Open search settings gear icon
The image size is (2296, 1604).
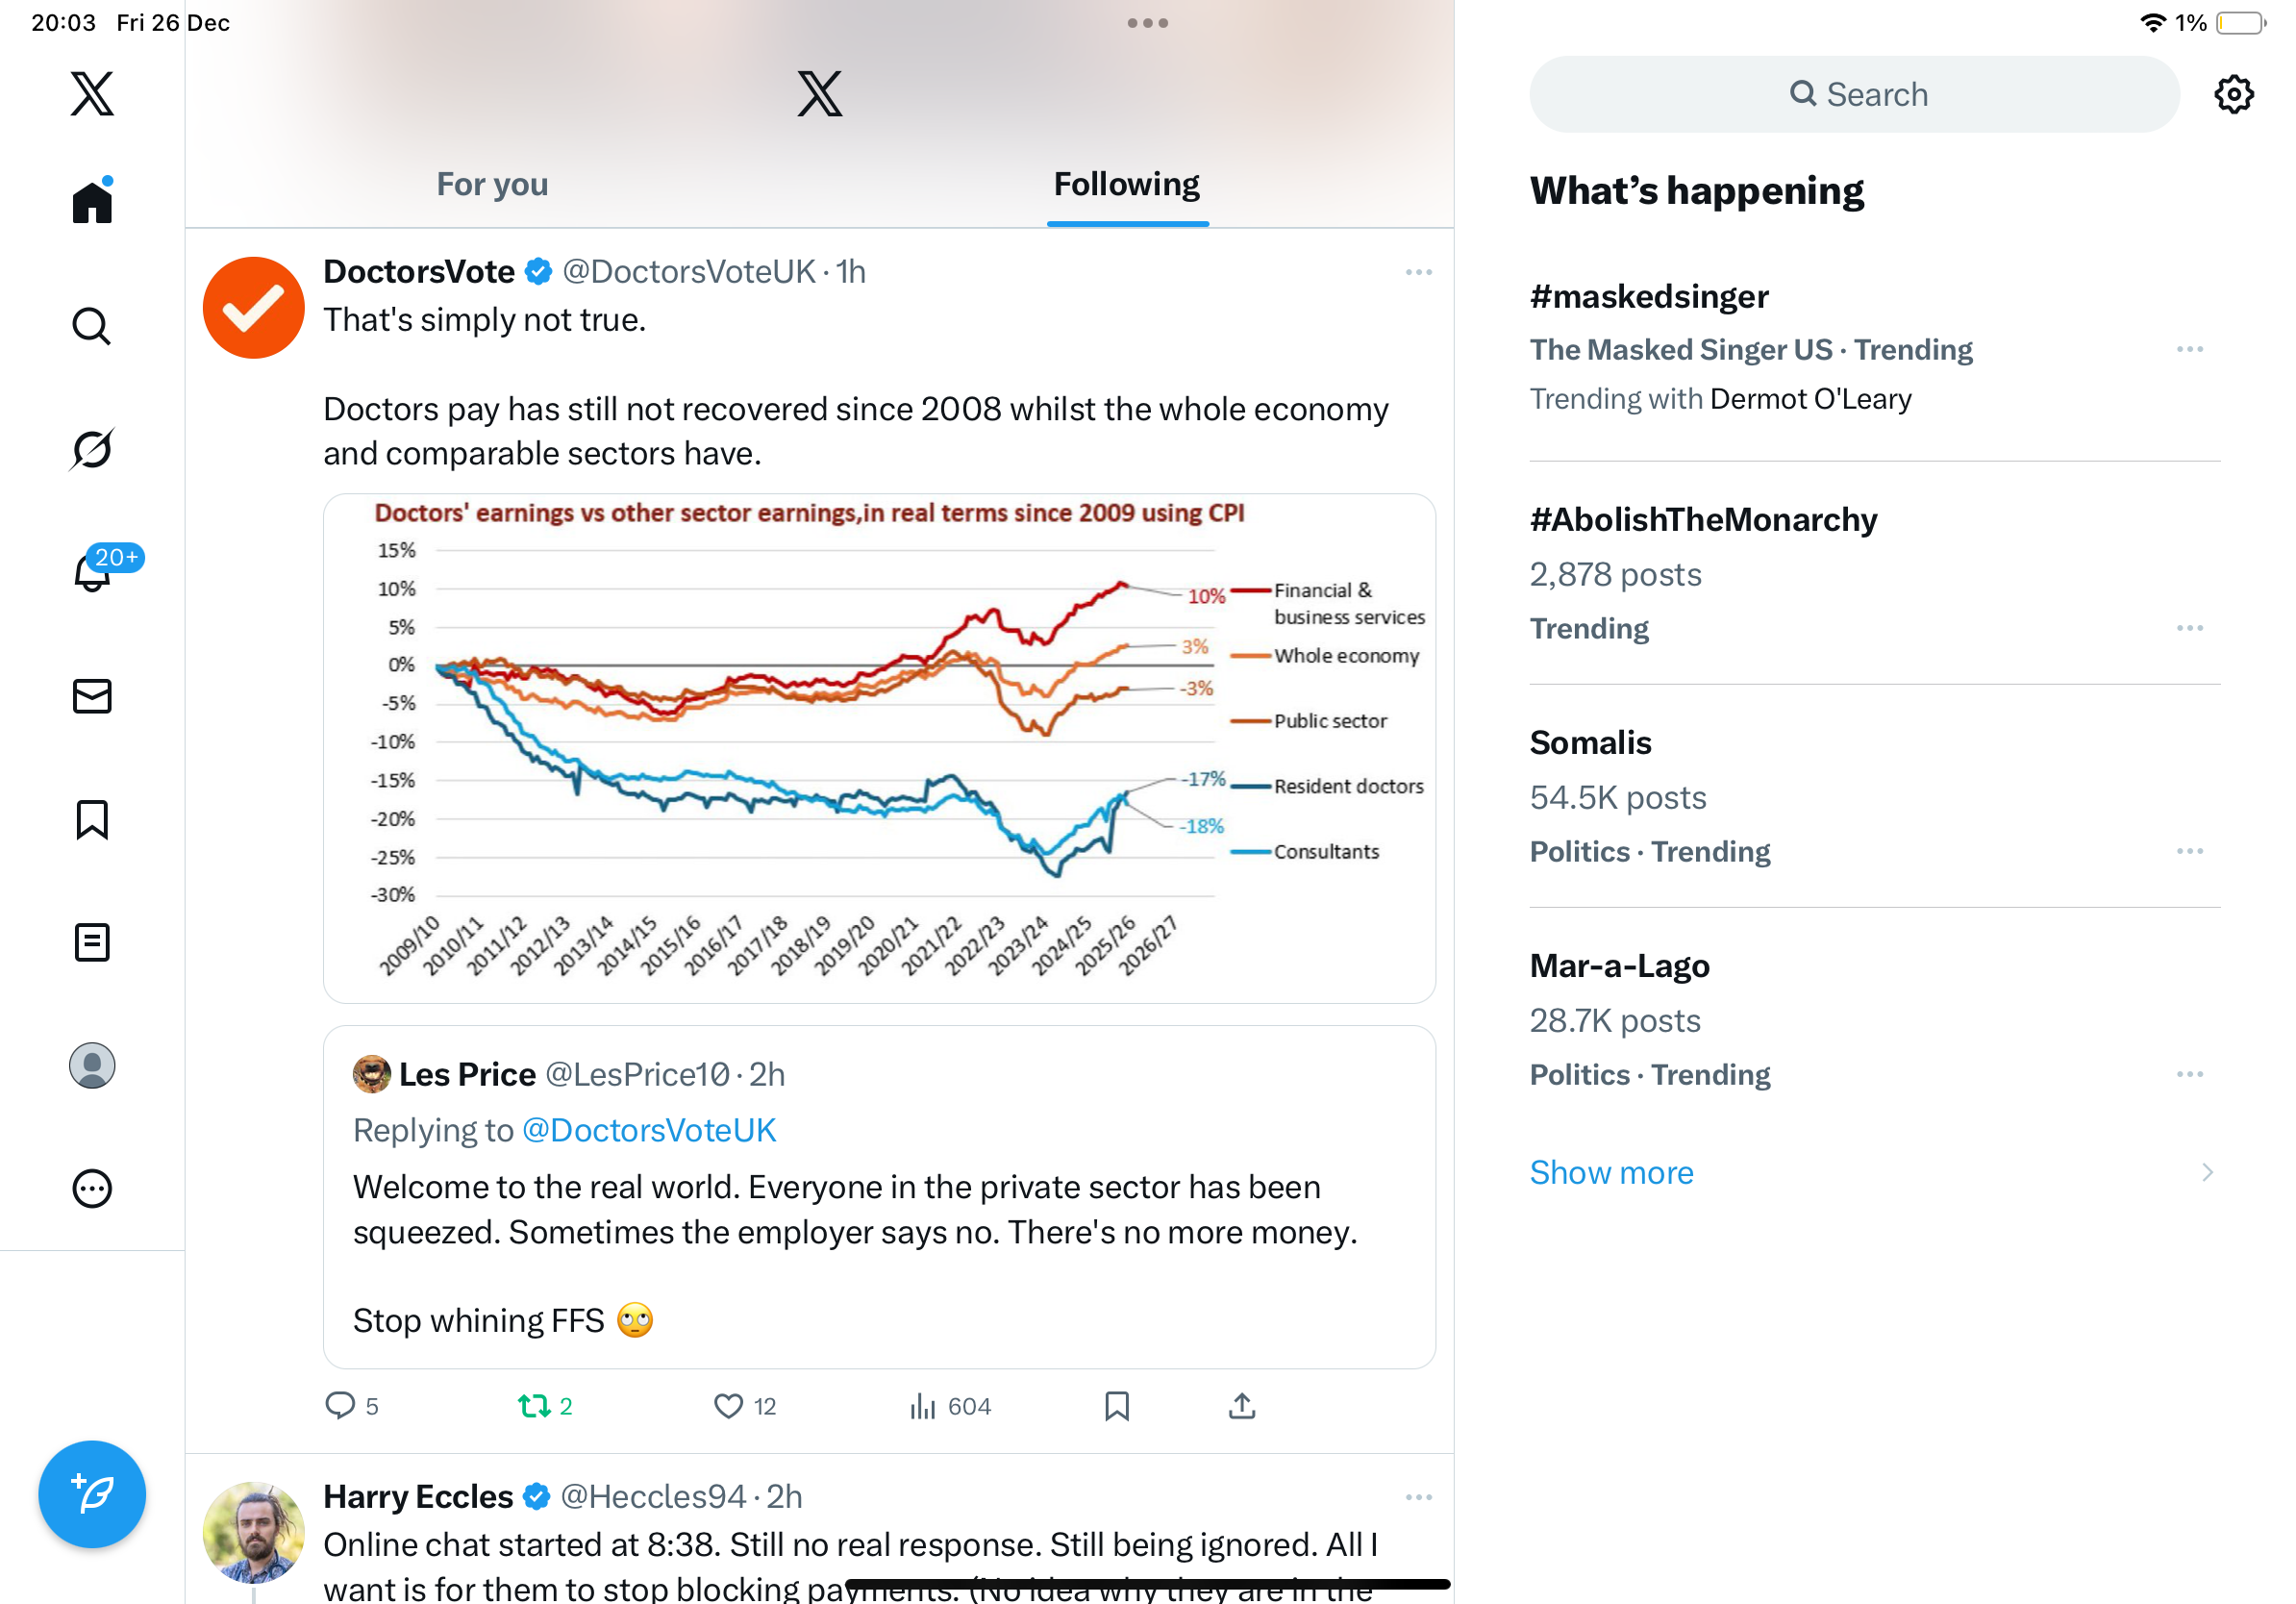coord(2233,95)
